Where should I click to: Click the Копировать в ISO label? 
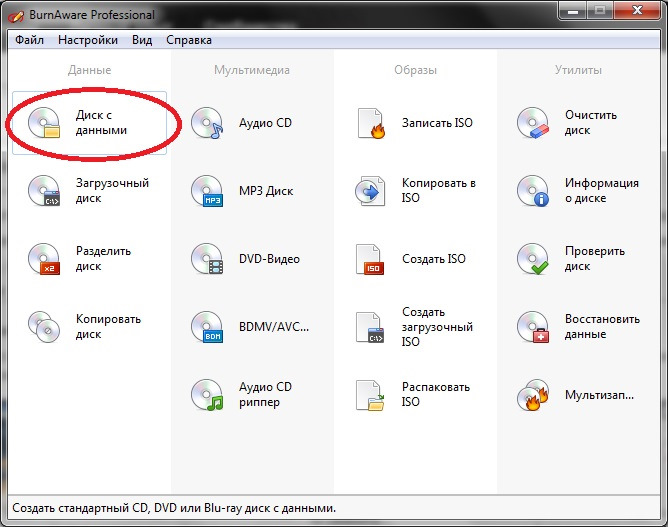[x=439, y=190]
